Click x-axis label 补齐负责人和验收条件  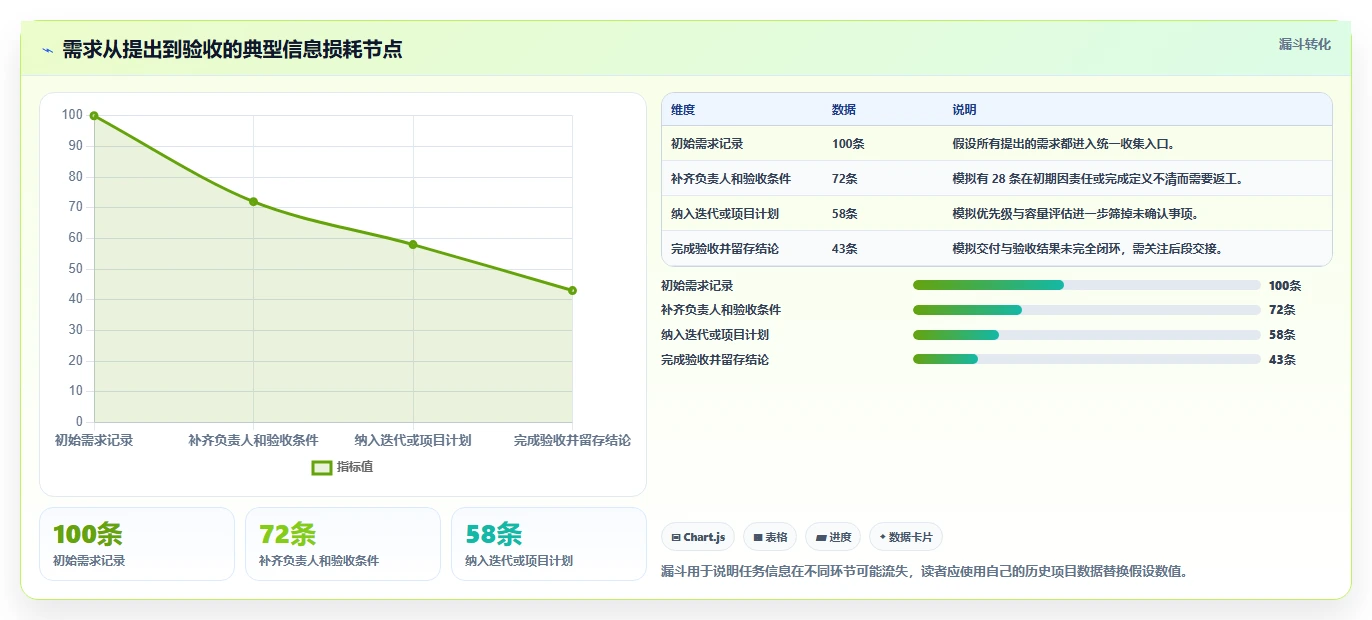253,440
